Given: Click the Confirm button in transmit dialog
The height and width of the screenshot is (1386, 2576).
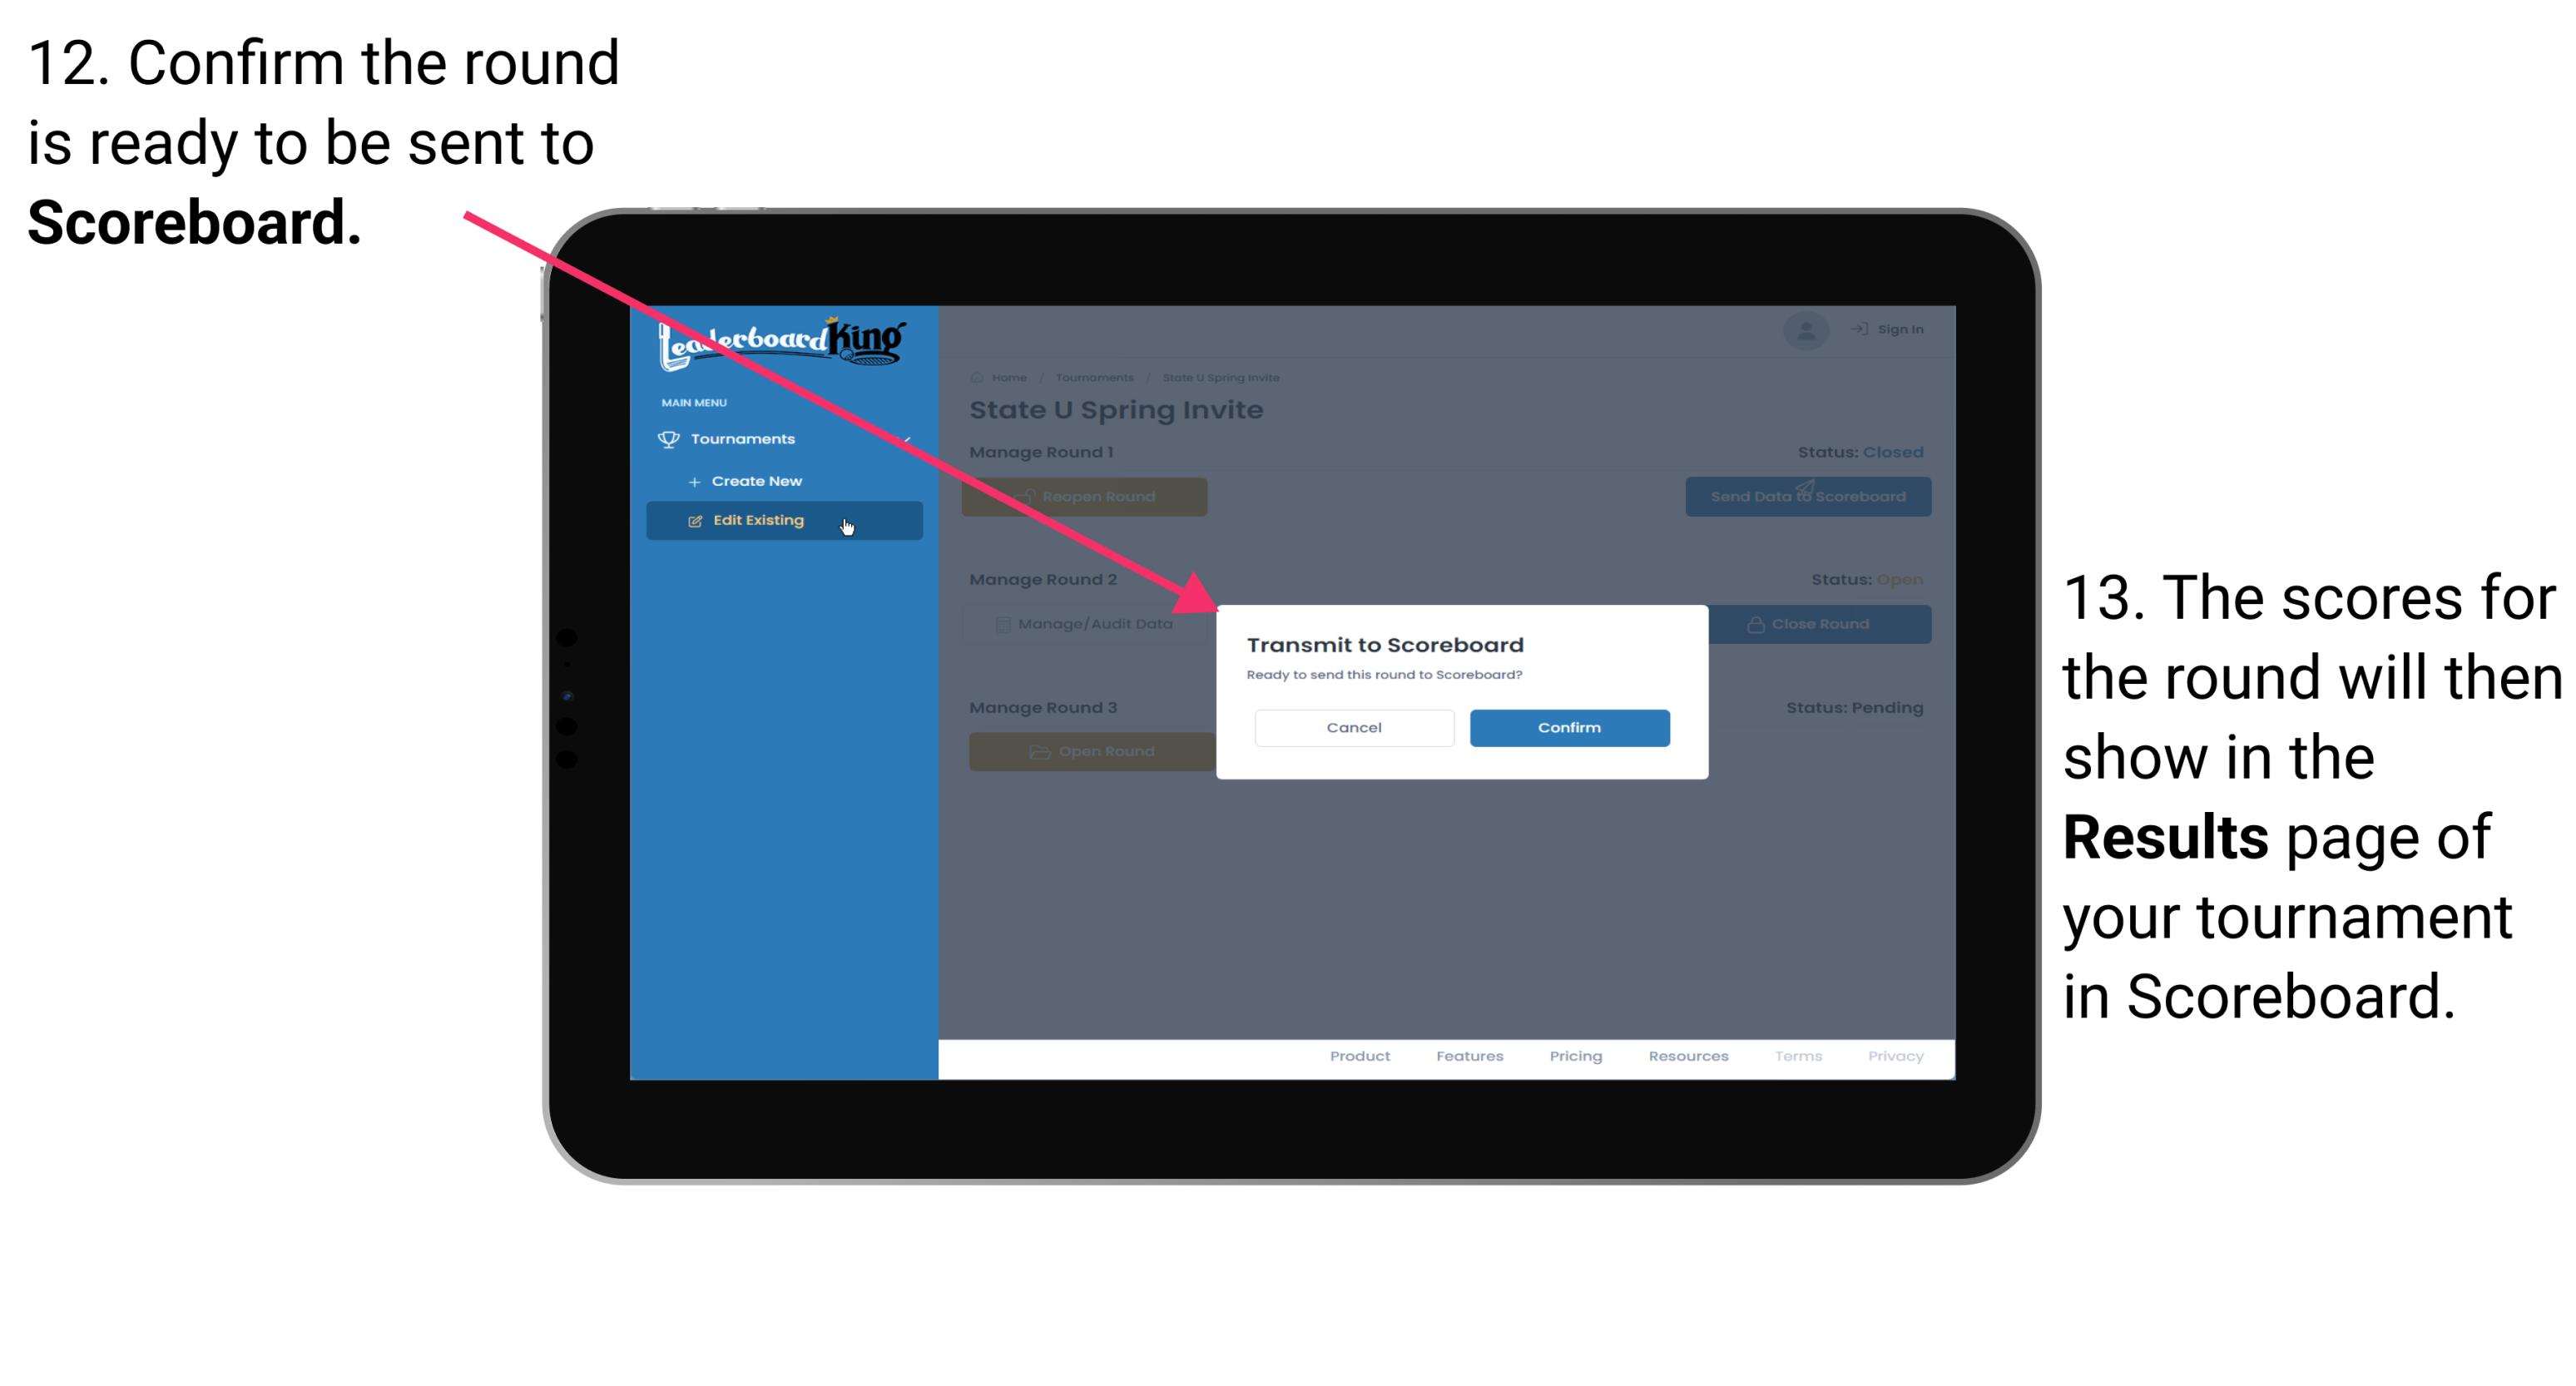Looking at the screenshot, I should pos(1565,727).
